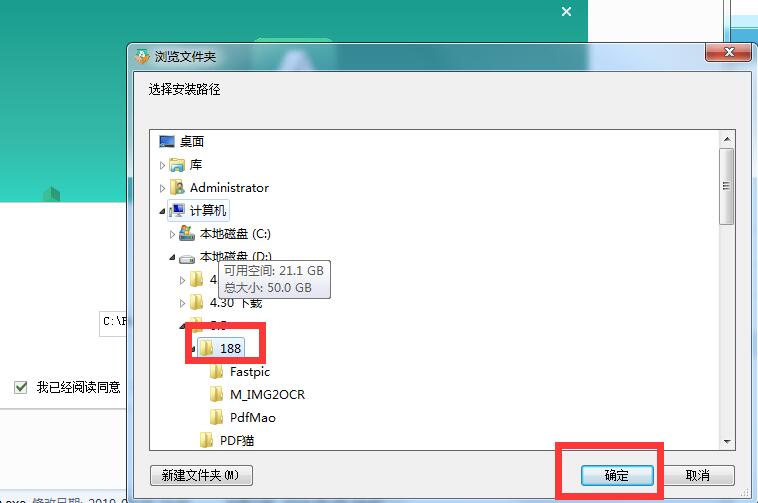Expand the 库 libraries node

click(x=162, y=165)
